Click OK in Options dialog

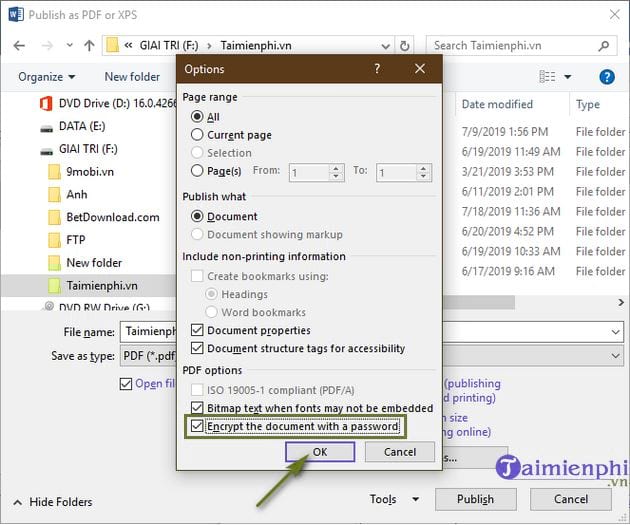320,452
